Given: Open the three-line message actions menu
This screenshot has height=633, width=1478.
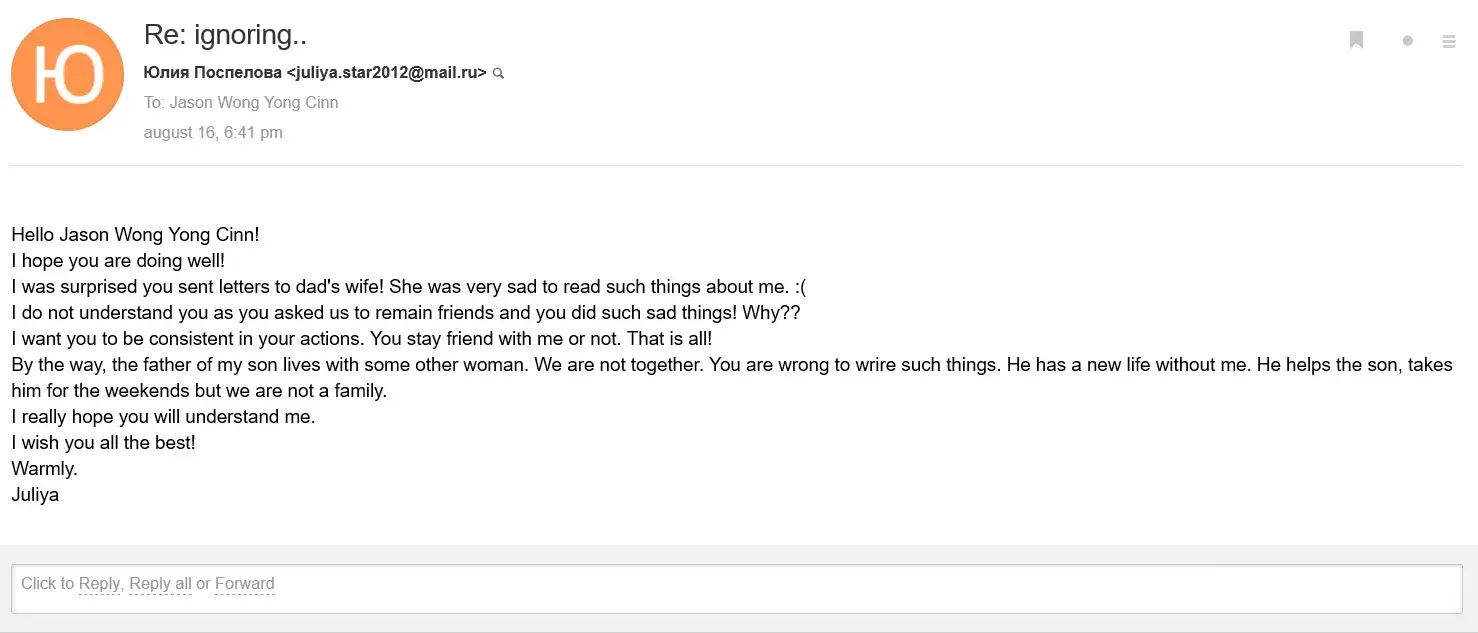Looking at the screenshot, I should coord(1448,41).
